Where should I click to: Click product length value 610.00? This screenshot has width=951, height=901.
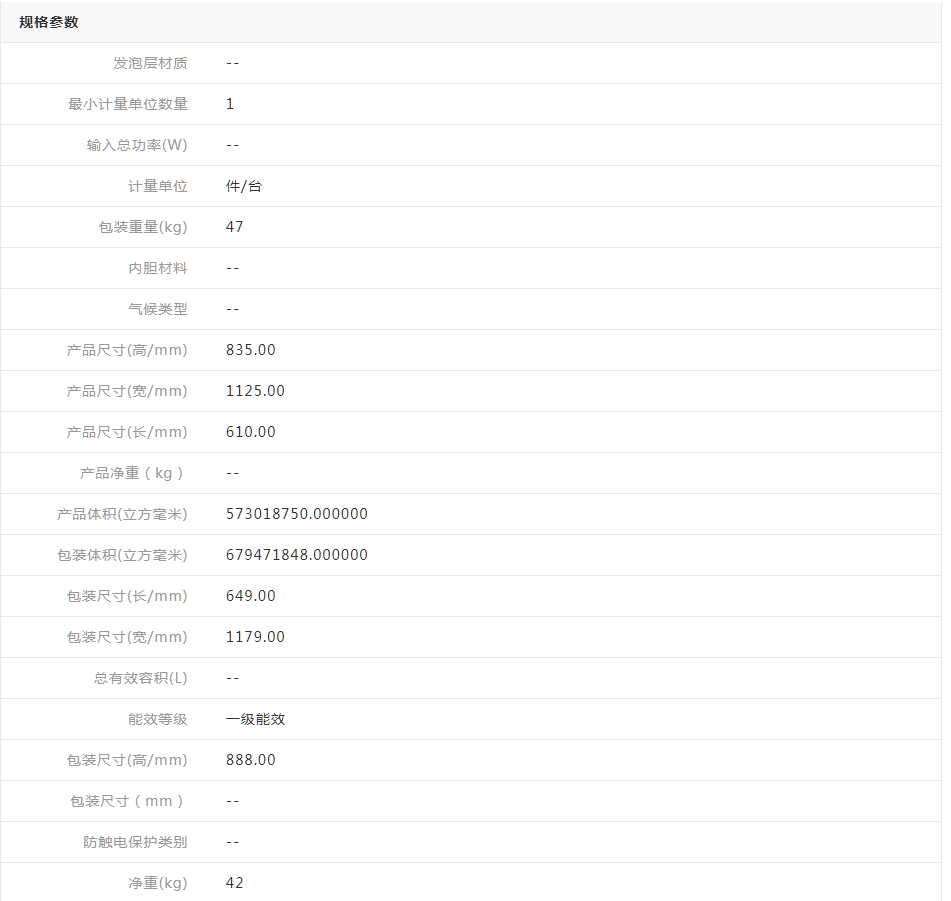251,432
